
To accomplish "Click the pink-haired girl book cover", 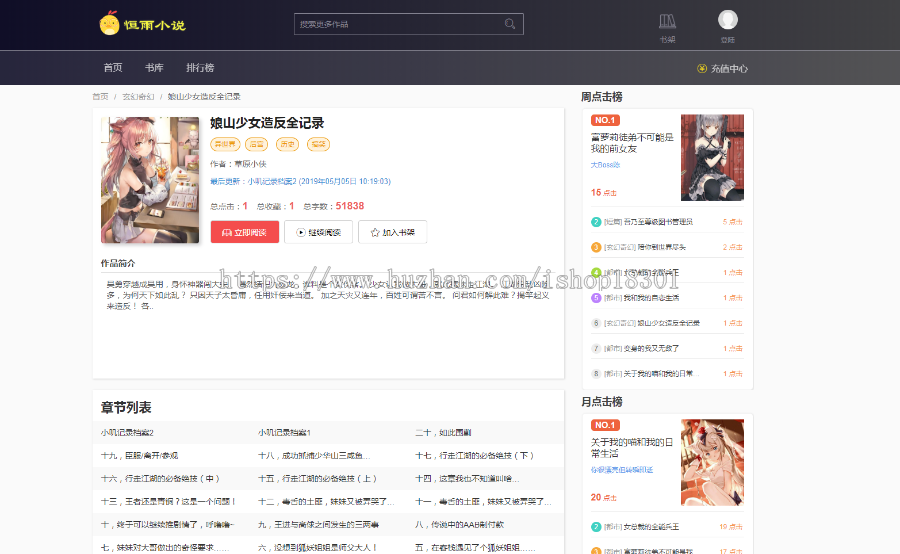I will tap(150, 180).
